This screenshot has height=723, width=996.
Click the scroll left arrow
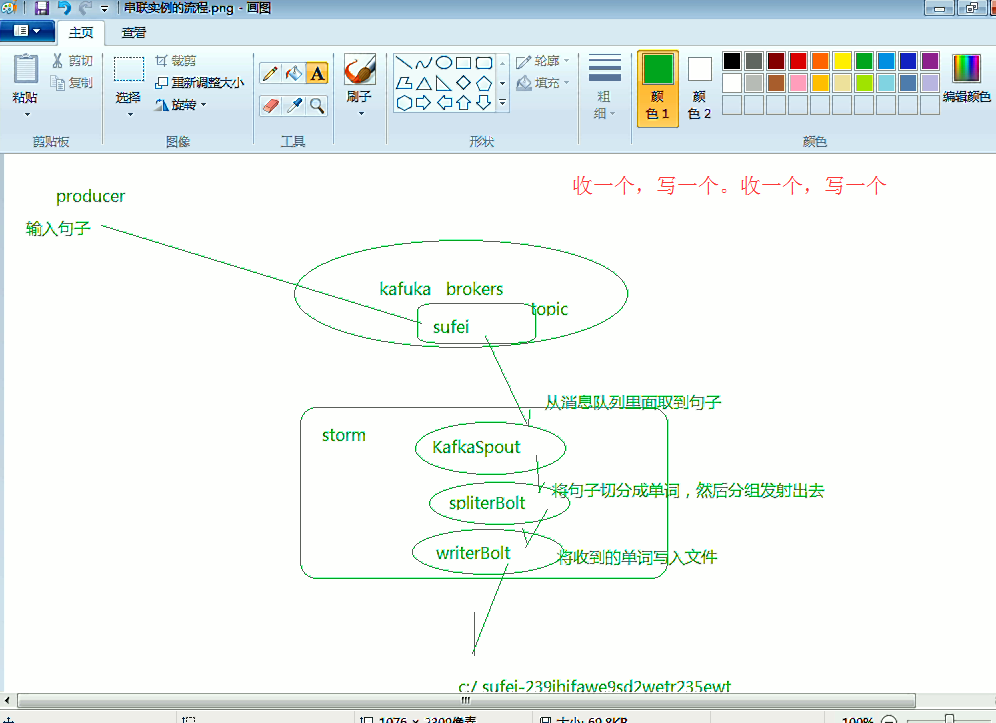7,700
